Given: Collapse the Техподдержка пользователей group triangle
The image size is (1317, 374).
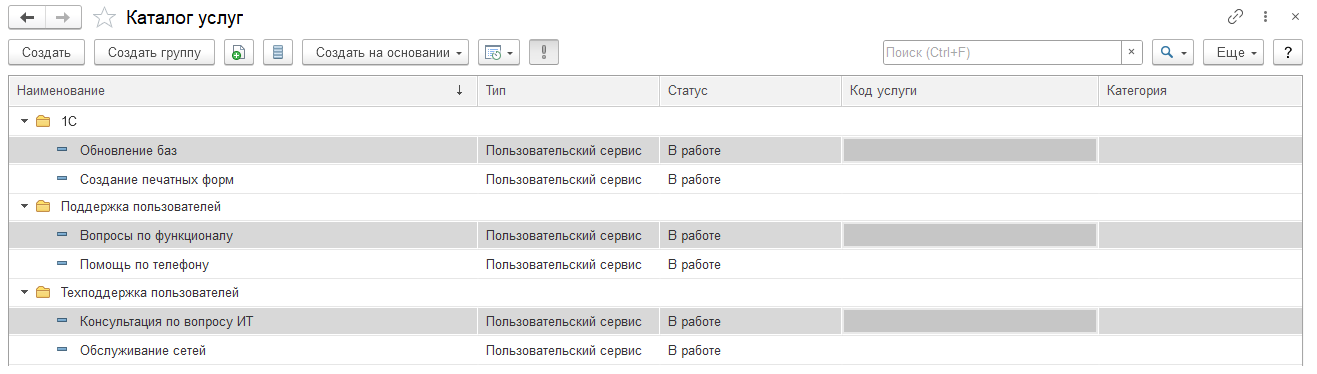Looking at the screenshot, I should [x=24, y=293].
